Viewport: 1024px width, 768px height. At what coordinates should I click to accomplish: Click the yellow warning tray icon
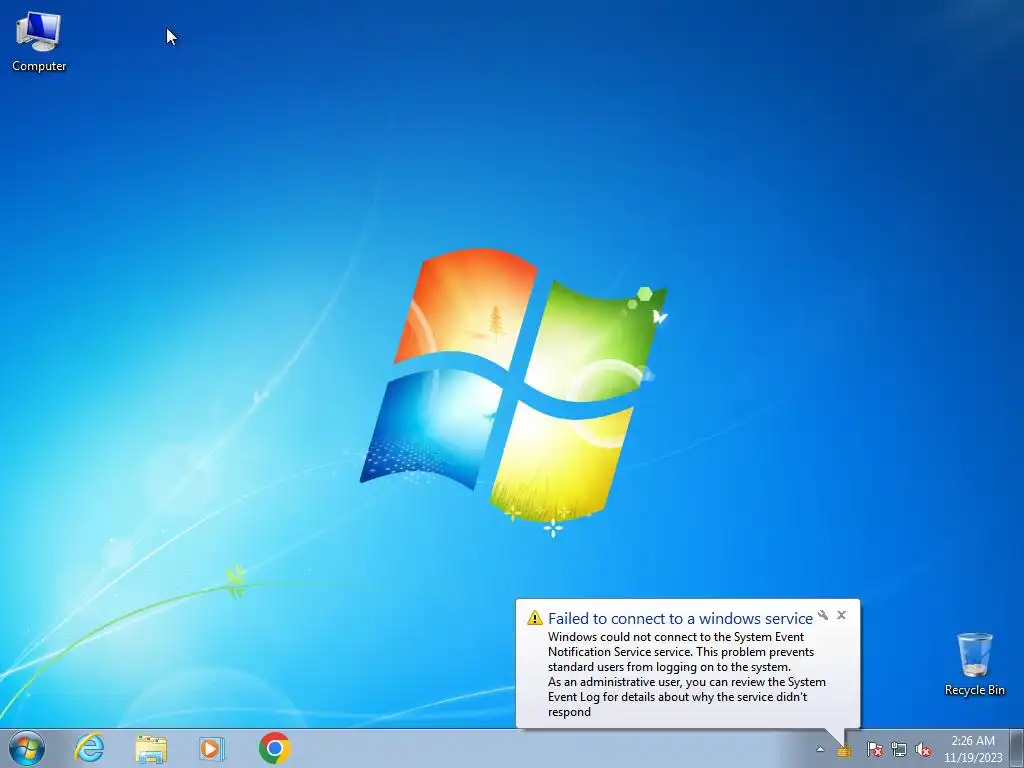pyautogui.click(x=844, y=750)
